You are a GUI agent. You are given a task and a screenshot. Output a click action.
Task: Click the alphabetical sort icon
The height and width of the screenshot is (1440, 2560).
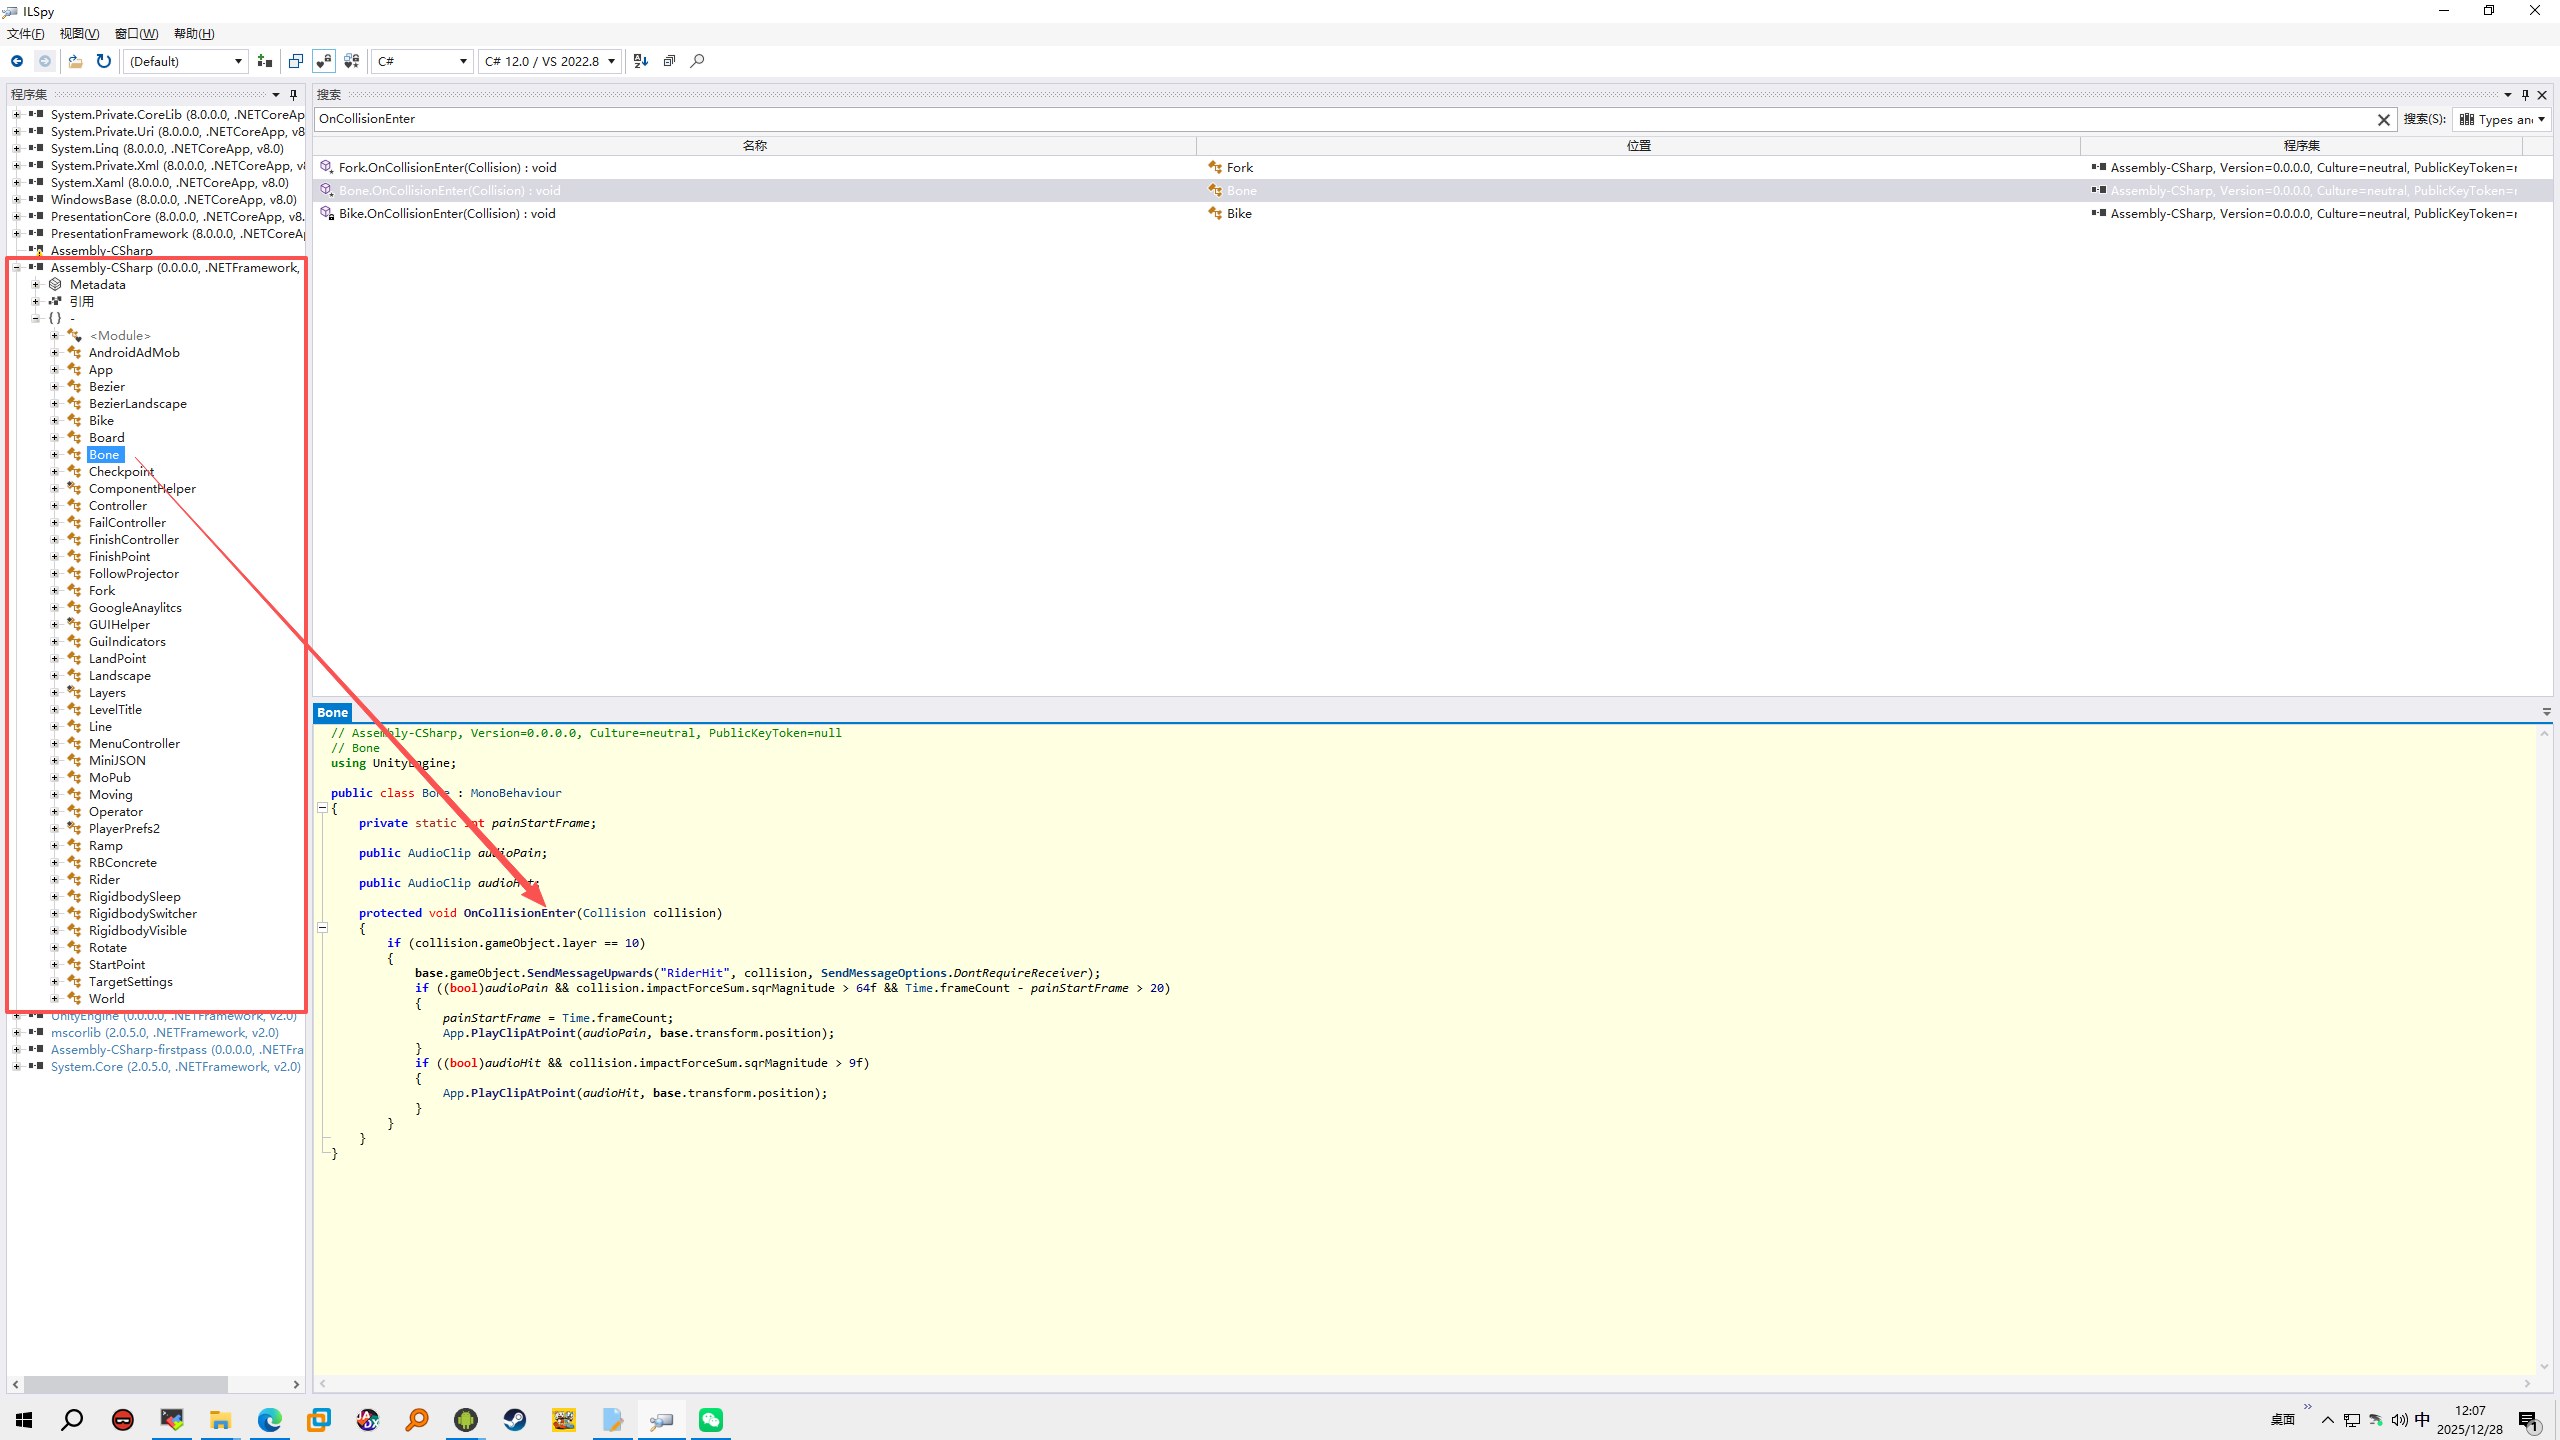tap(641, 61)
